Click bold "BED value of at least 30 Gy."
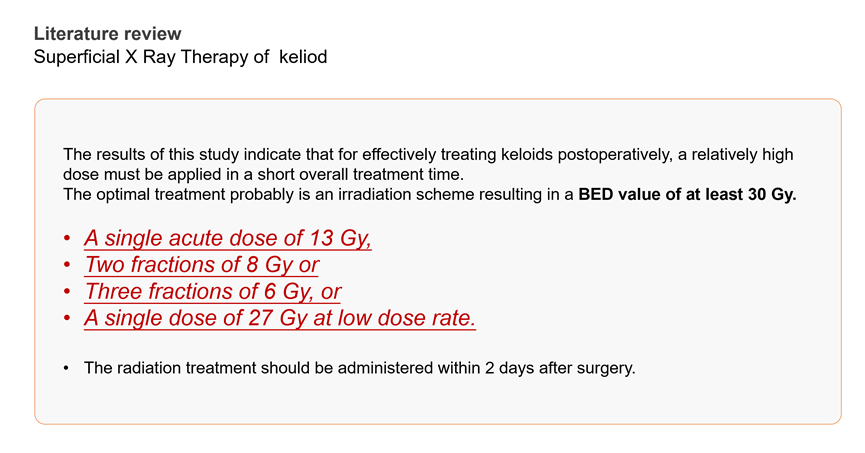 coord(688,195)
